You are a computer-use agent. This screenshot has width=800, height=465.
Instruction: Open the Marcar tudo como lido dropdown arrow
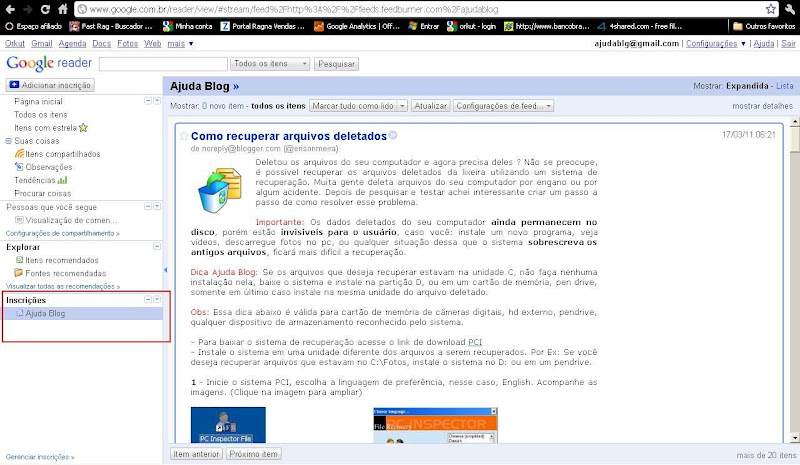coord(402,106)
